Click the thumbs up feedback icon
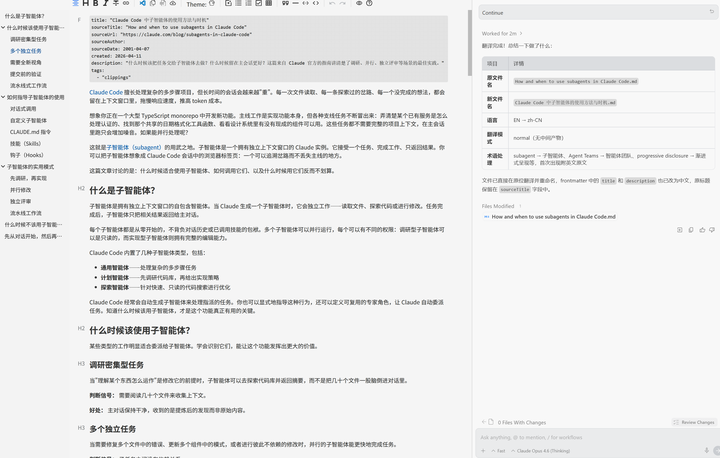Viewport: 720px width, 458px height. [702, 230]
